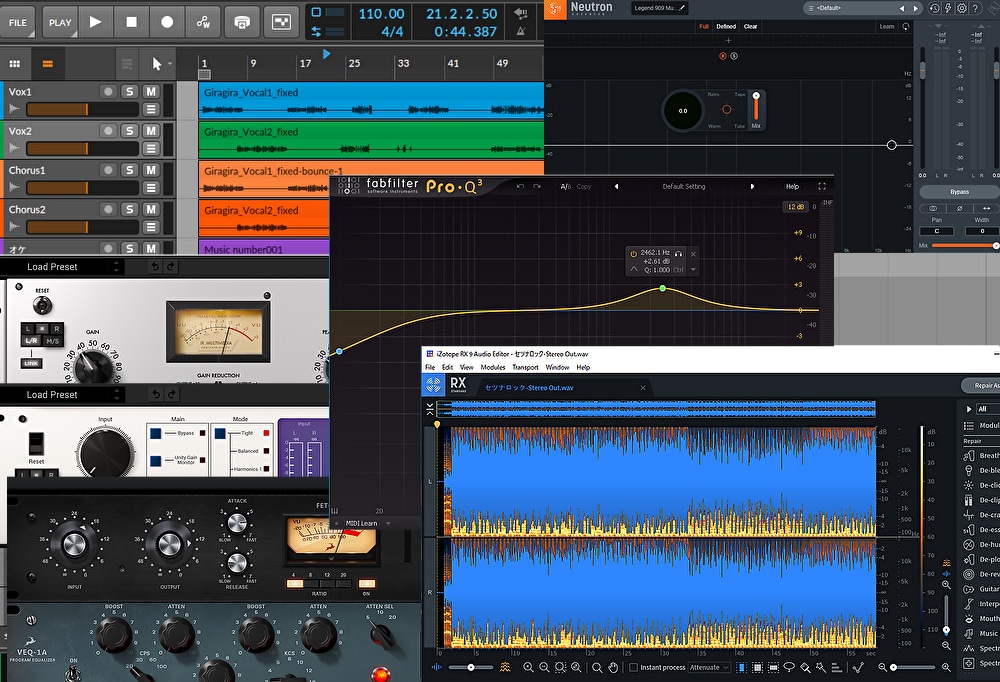
Task: Select the Clear mode tab in Neutron
Action: [x=751, y=27]
